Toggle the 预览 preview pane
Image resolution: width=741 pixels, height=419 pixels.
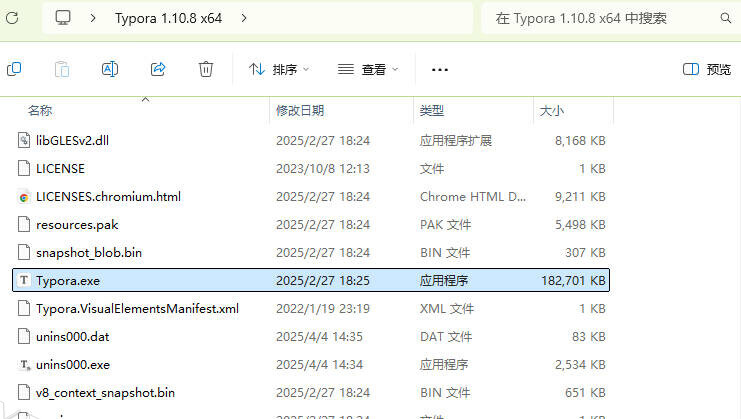click(707, 69)
